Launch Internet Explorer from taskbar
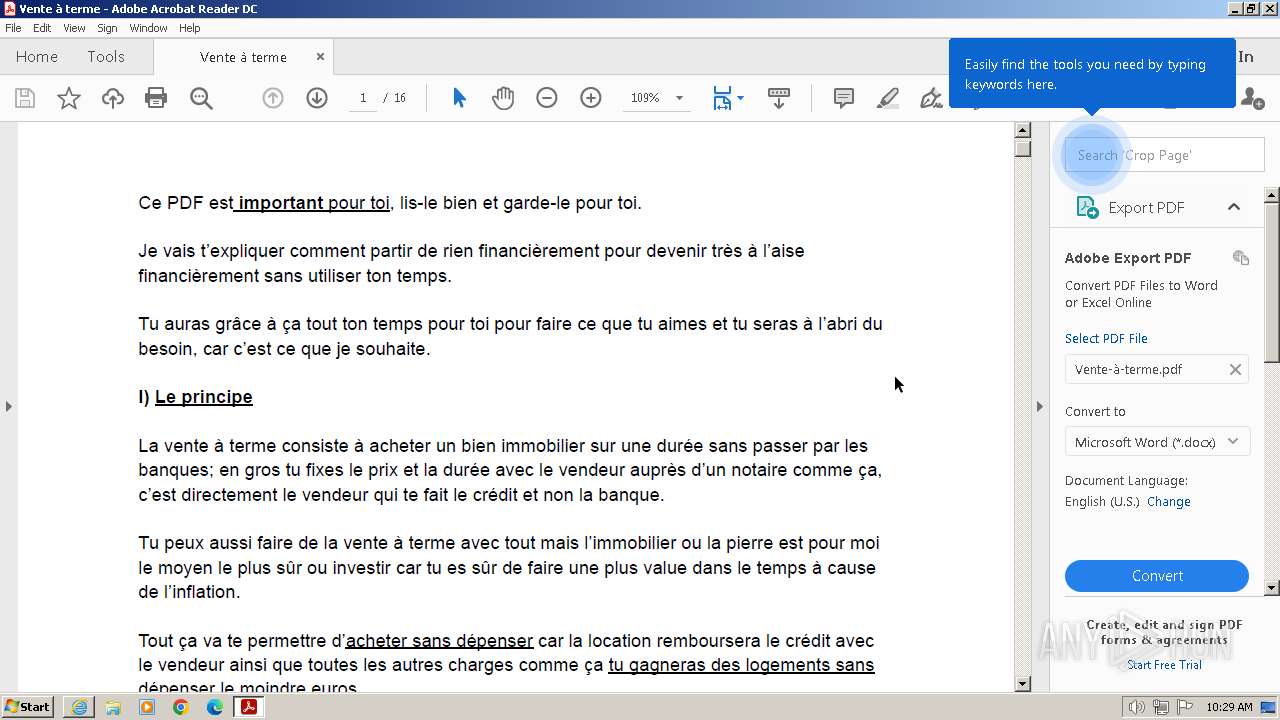 (79, 707)
